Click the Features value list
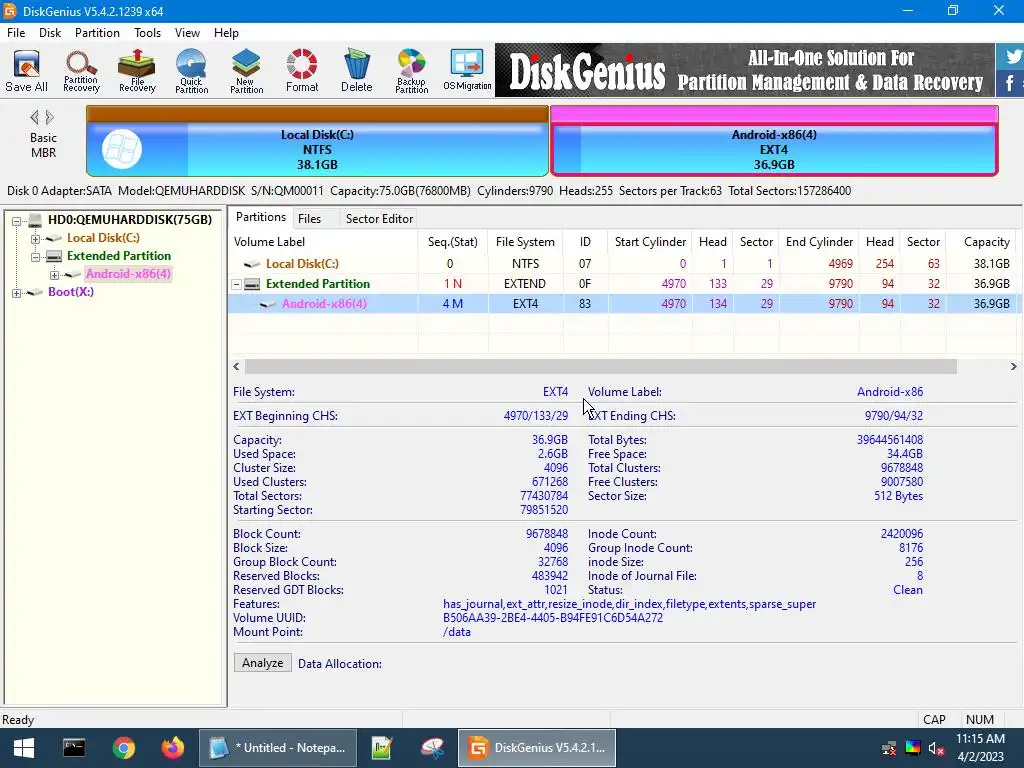The height and width of the screenshot is (768, 1024). (630, 604)
